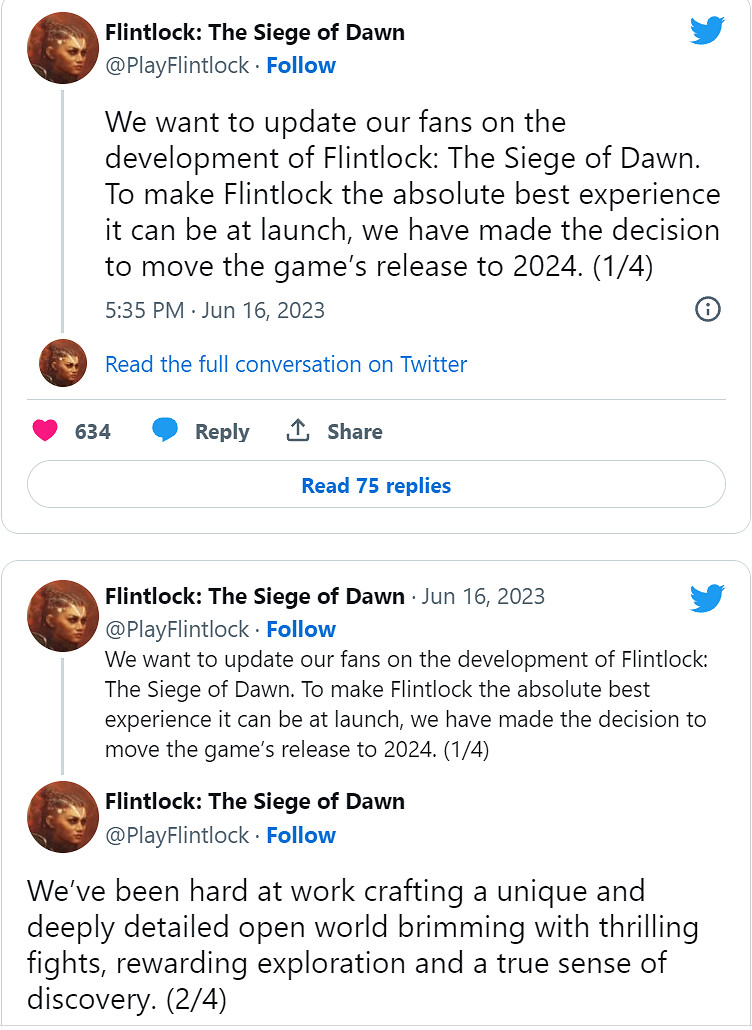Image resolution: width=752 pixels, height=1030 pixels.
Task: Open the Flintlock avatar of the 2/4 reply tweet
Action: tap(62, 817)
